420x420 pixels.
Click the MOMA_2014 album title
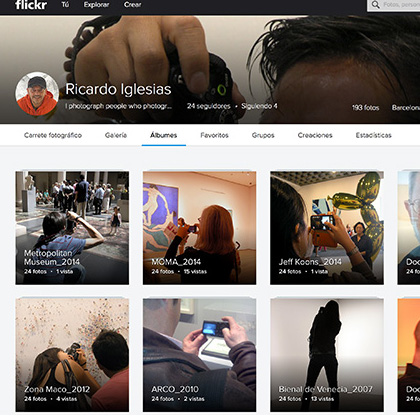pyautogui.click(x=176, y=262)
